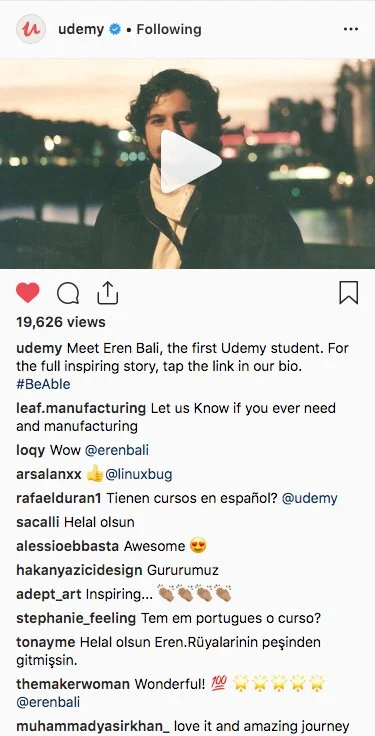Open the @linuxbug mention
Screen dimensions: 375x736
139,475
